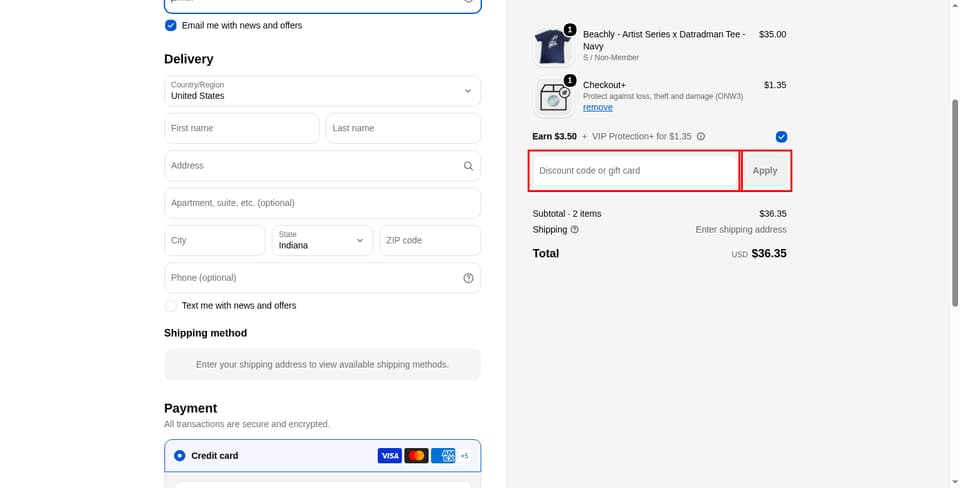Click the S / Non-Member variant text
Viewport: 960px width, 488px height.
(x=611, y=58)
